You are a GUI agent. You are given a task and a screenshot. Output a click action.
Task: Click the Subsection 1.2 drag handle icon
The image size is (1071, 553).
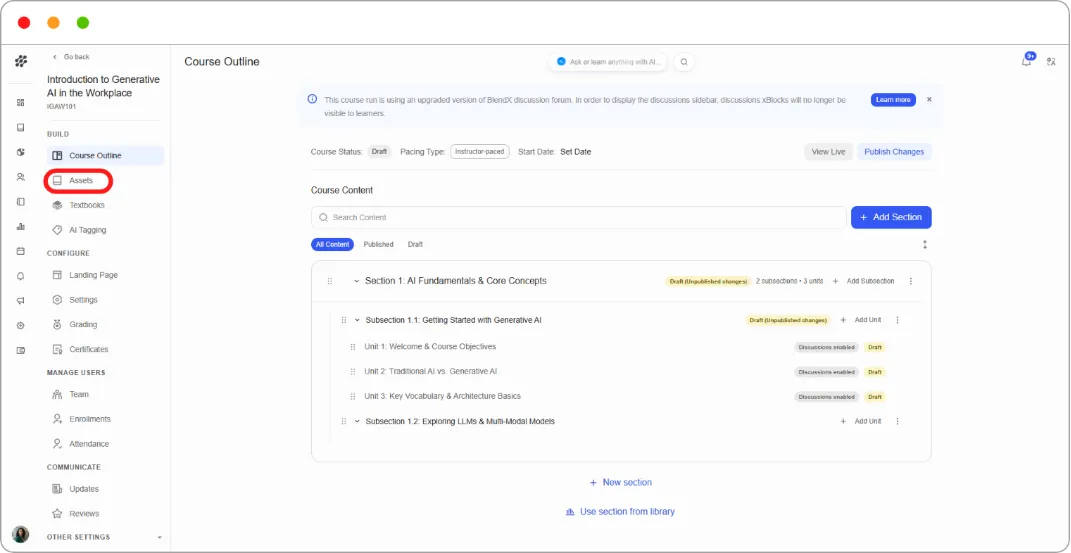pos(344,421)
